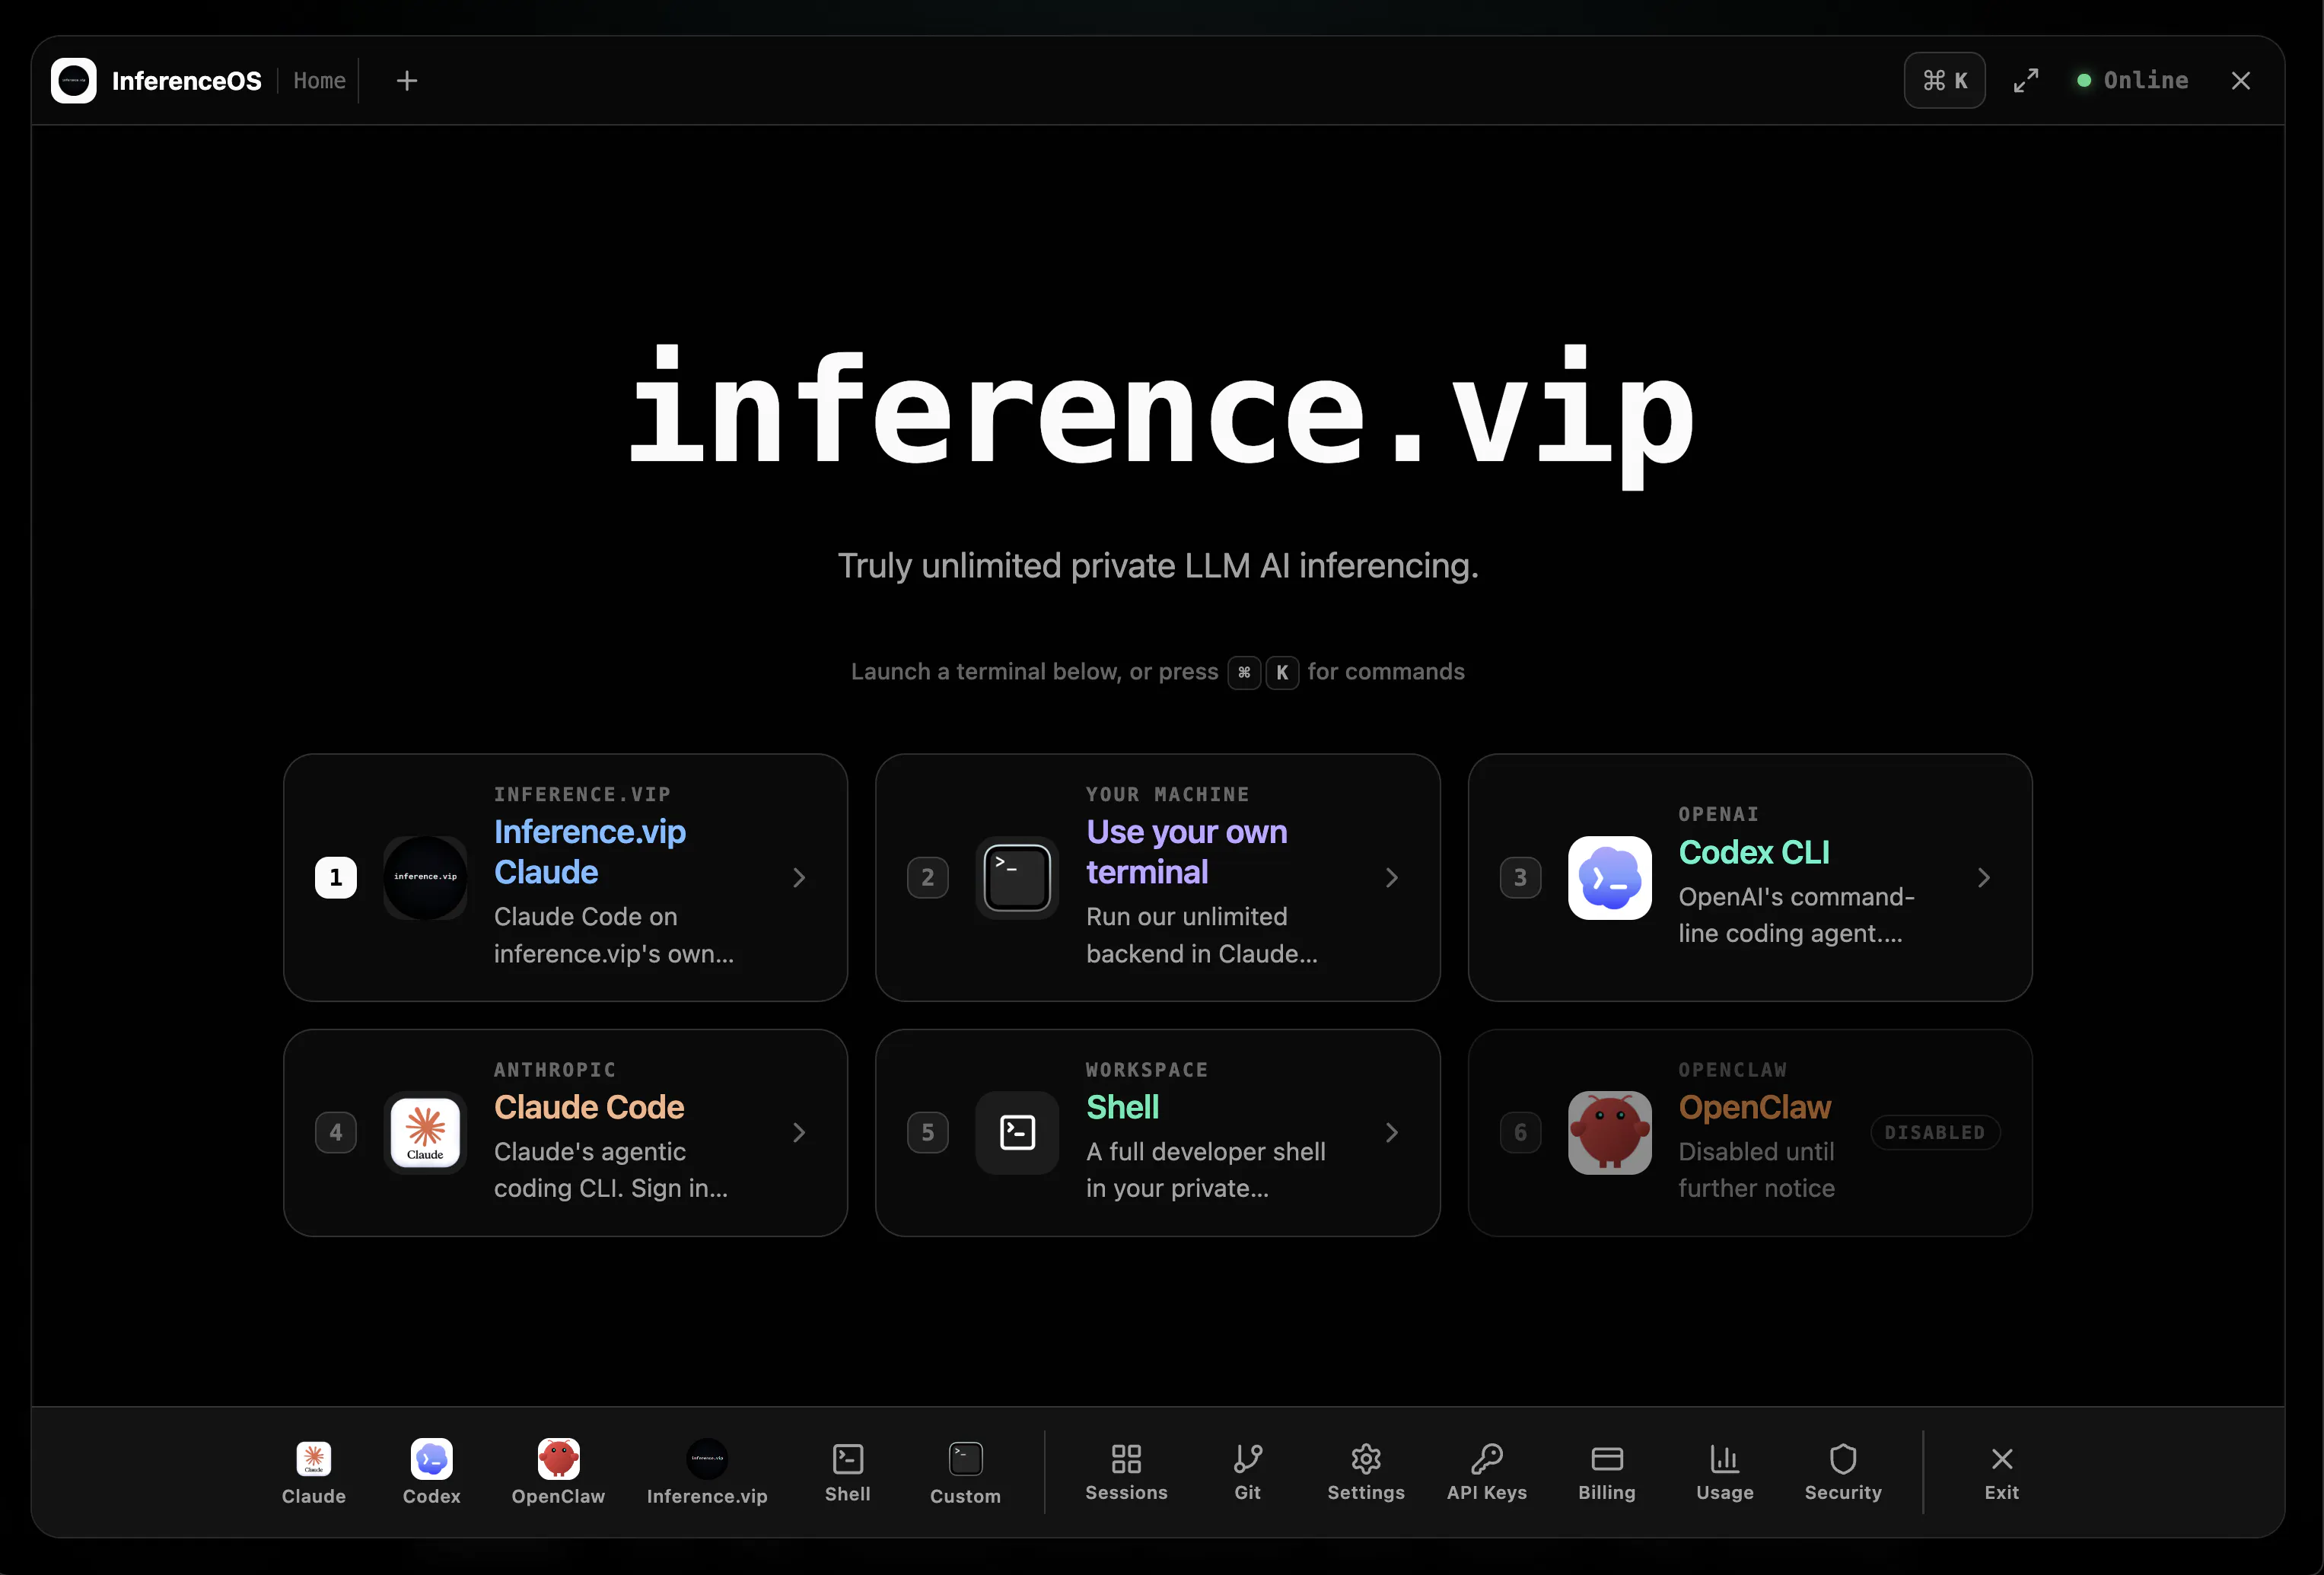Viewport: 2324px width, 1575px height.
Task: Launch Inference.vip from the dock
Action: (707, 1471)
